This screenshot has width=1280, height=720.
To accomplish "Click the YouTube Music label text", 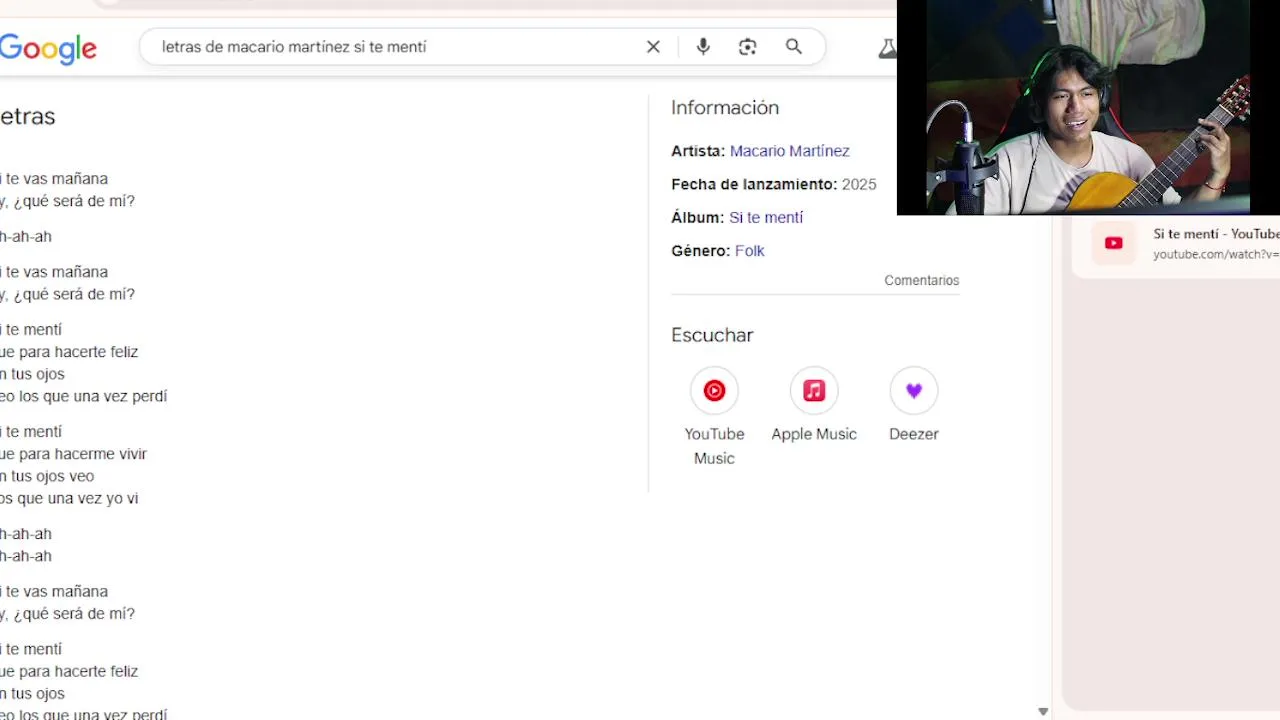I will tap(714, 446).
